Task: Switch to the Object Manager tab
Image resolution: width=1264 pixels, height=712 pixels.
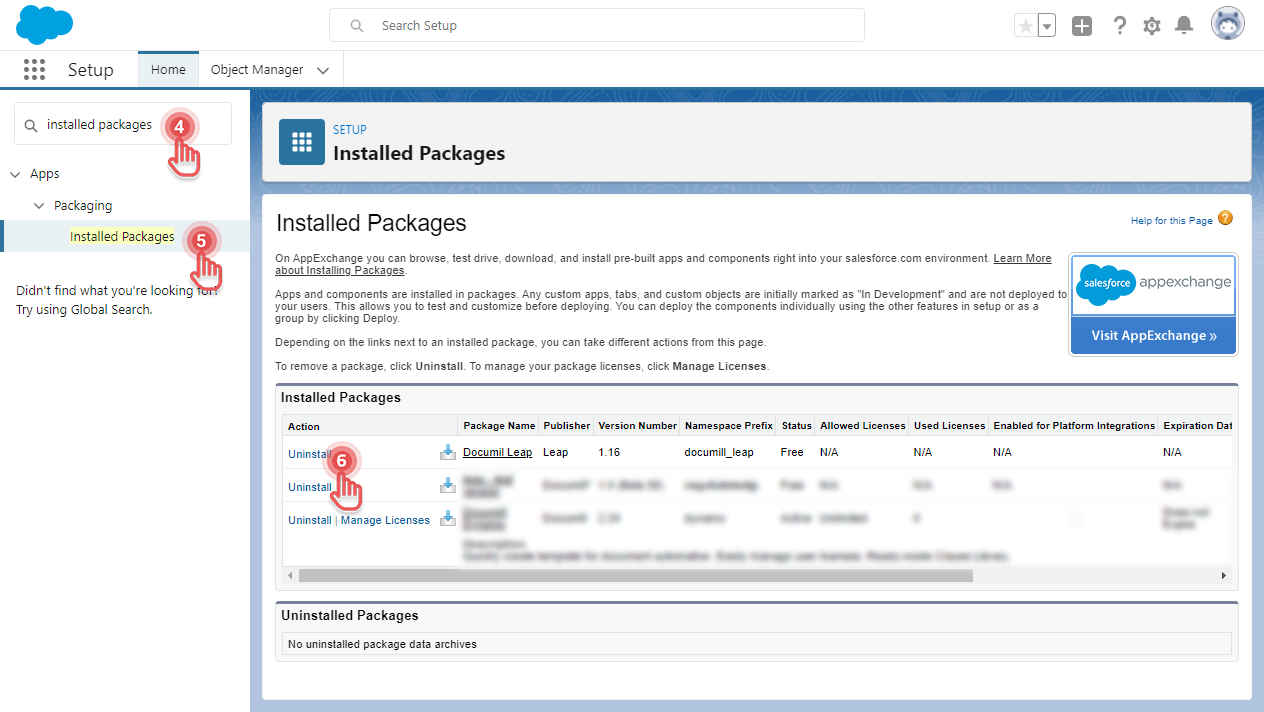Action: (x=258, y=69)
